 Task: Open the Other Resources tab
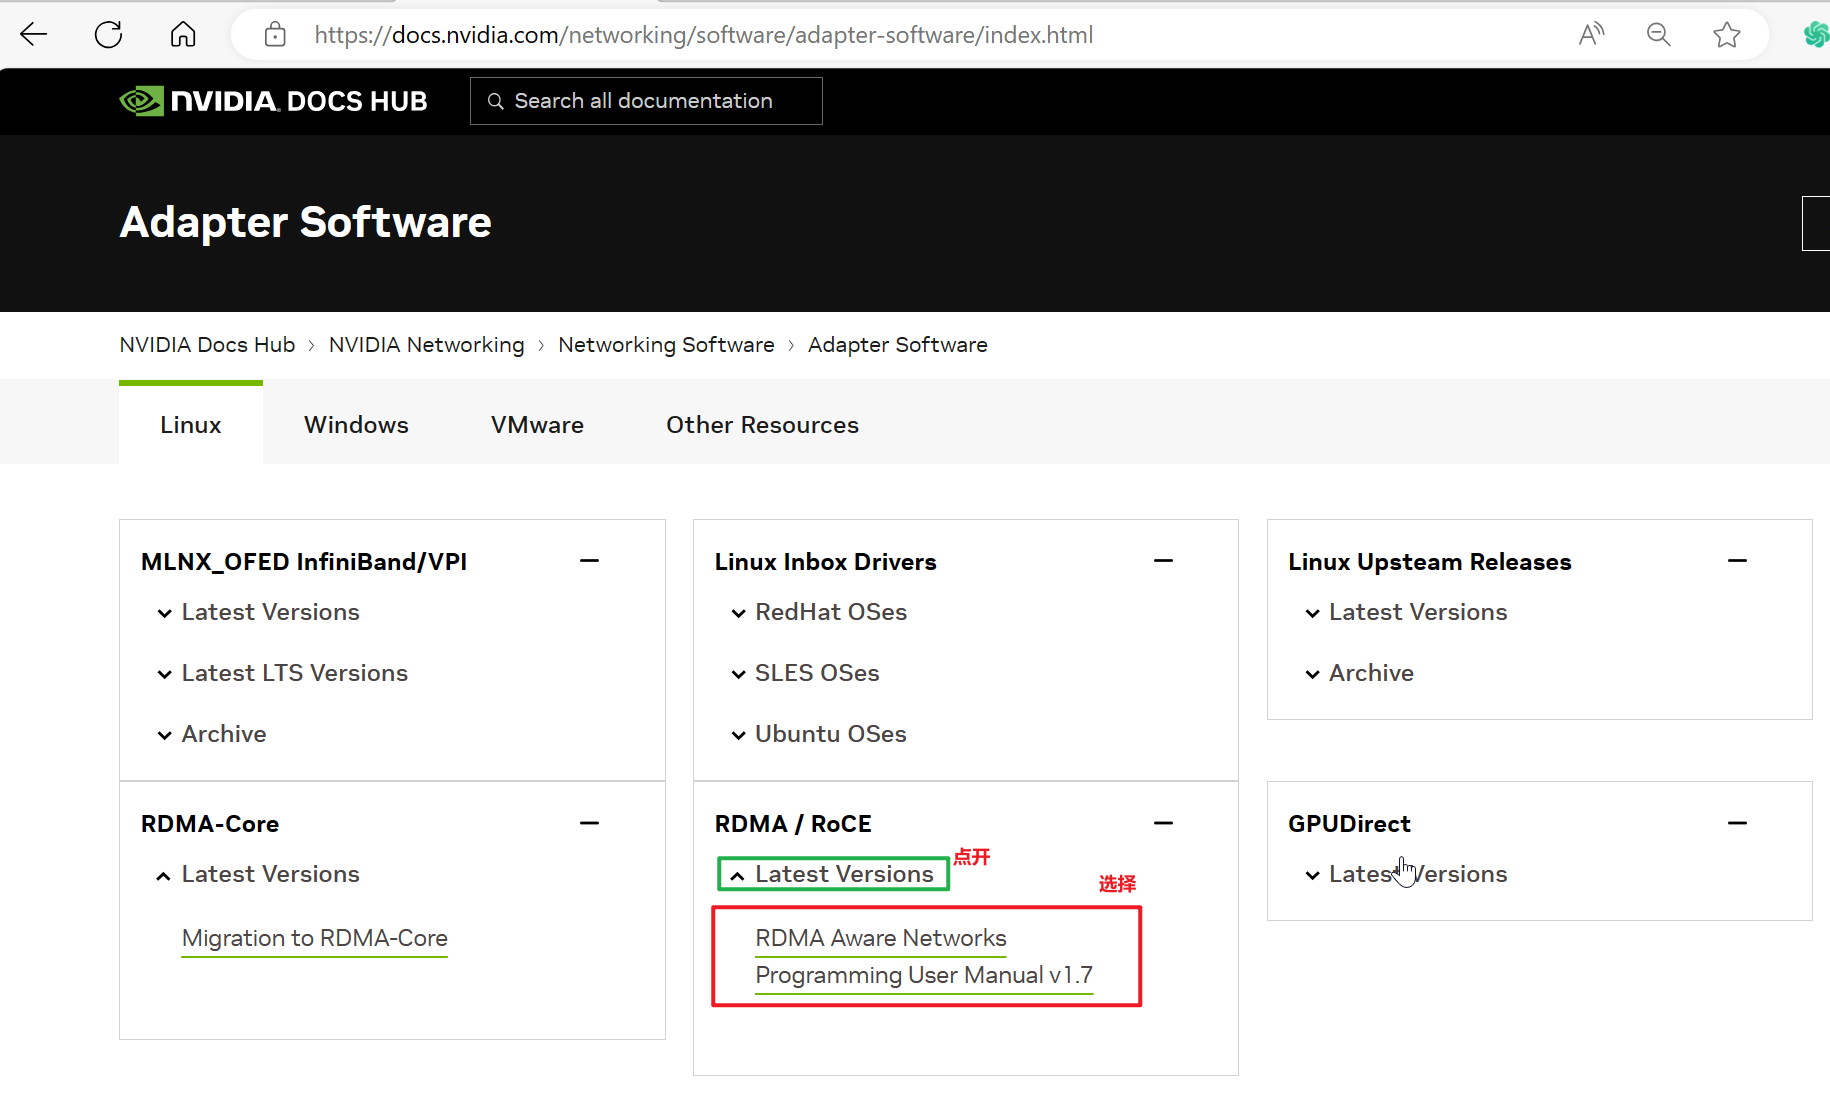coord(762,425)
